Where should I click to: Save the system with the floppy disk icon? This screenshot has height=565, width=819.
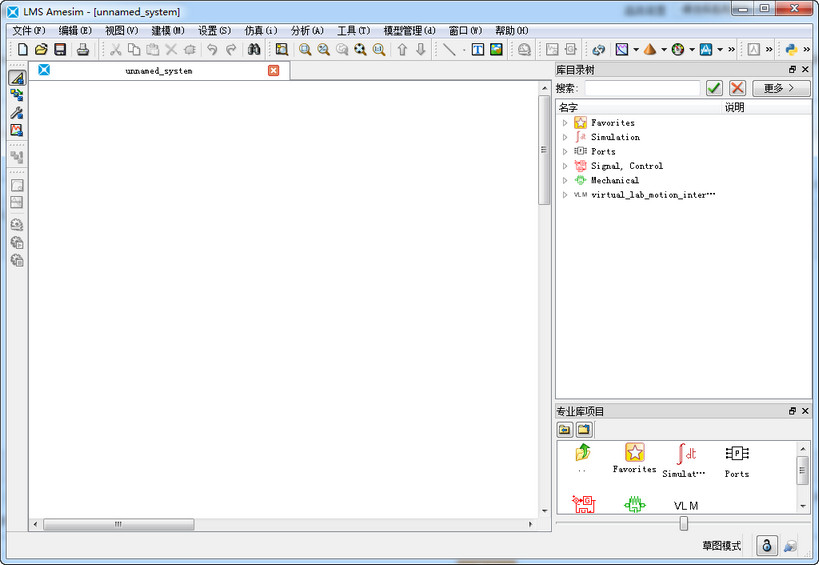[x=60, y=50]
